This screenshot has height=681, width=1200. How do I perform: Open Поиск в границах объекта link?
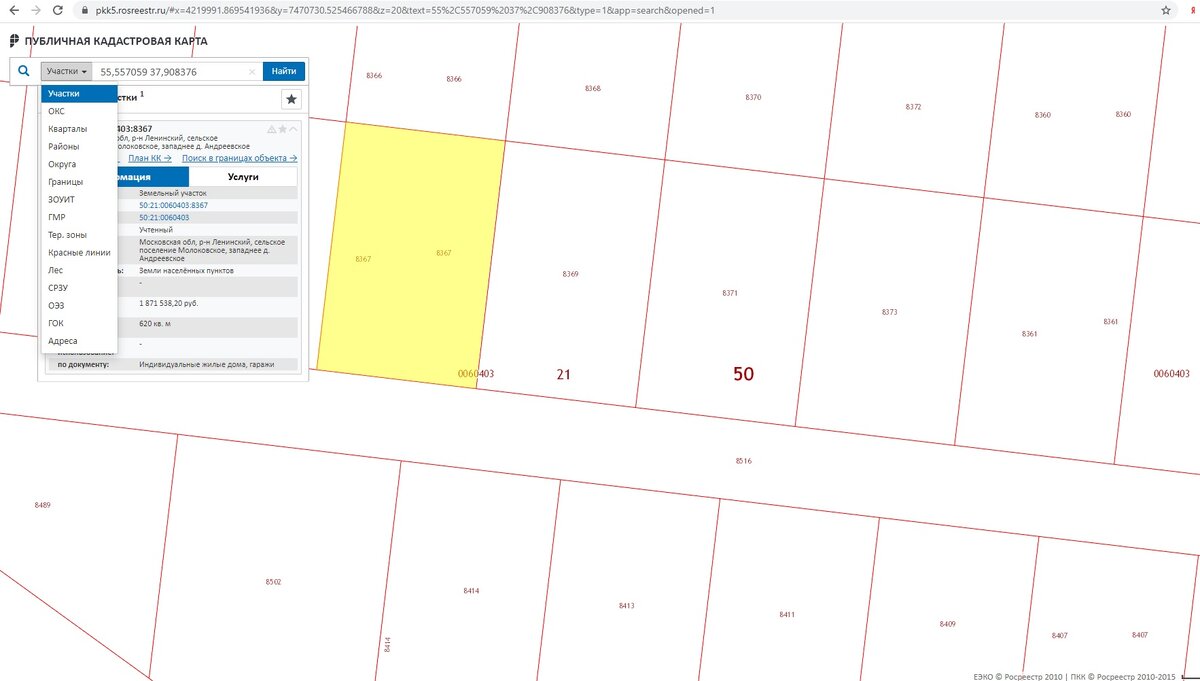point(240,158)
